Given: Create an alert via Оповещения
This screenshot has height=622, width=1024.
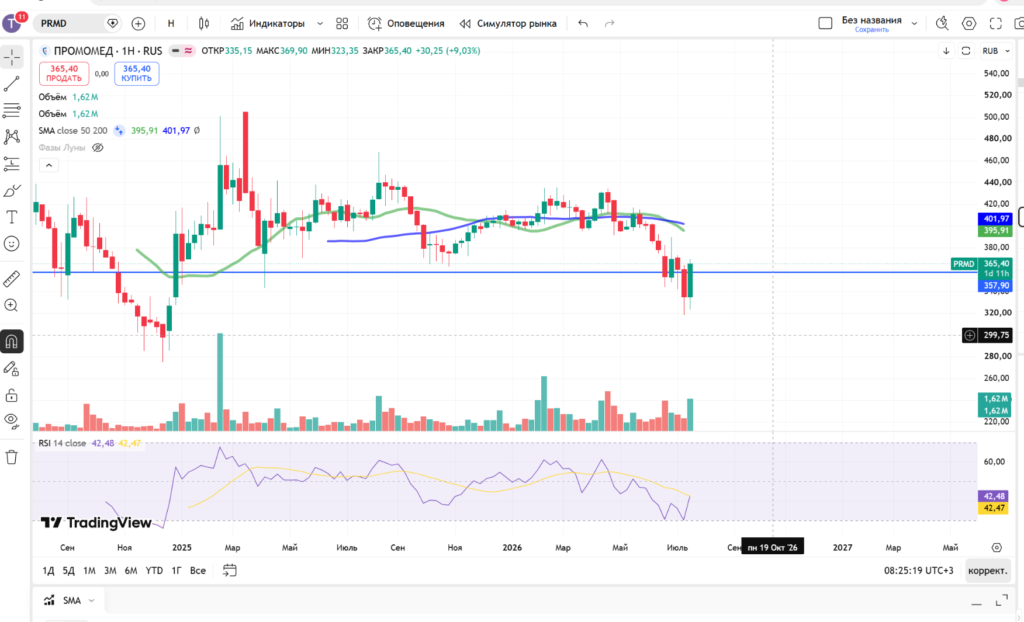Looking at the screenshot, I should pos(406,24).
